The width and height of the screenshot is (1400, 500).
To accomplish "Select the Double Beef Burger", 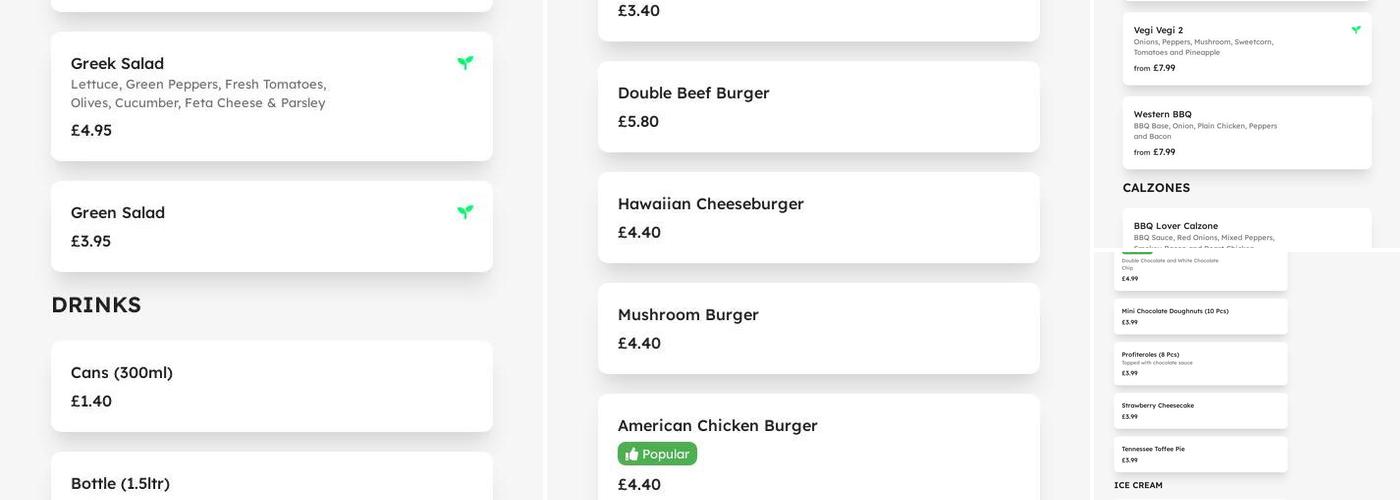I will pos(818,106).
